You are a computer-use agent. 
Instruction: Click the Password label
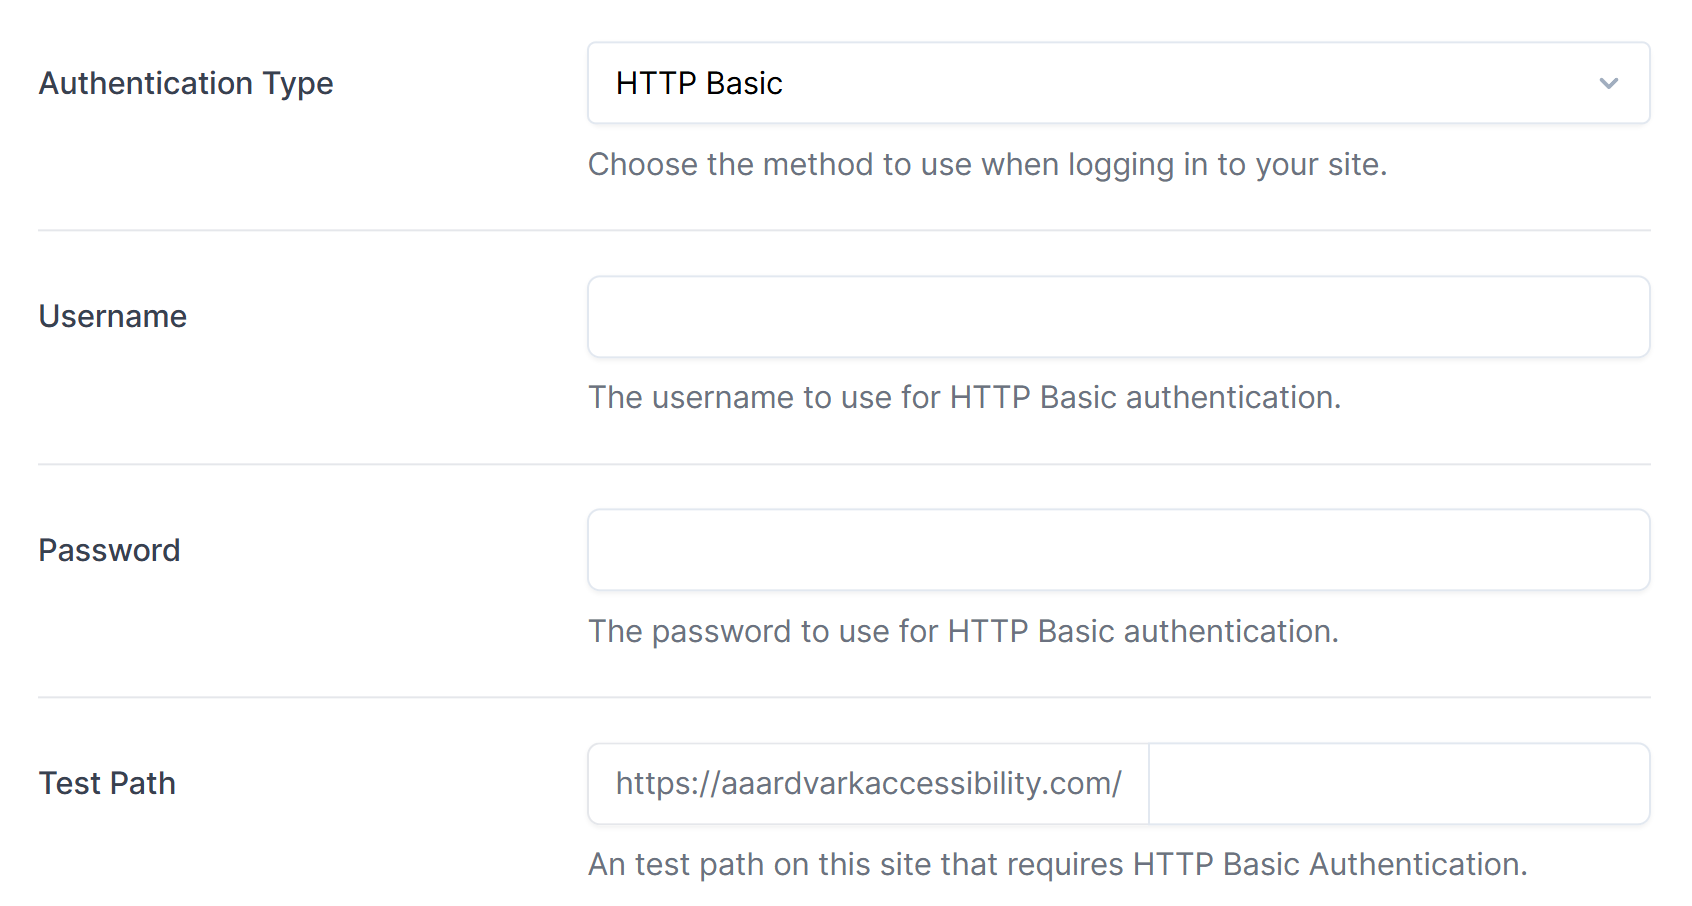[x=109, y=549]
